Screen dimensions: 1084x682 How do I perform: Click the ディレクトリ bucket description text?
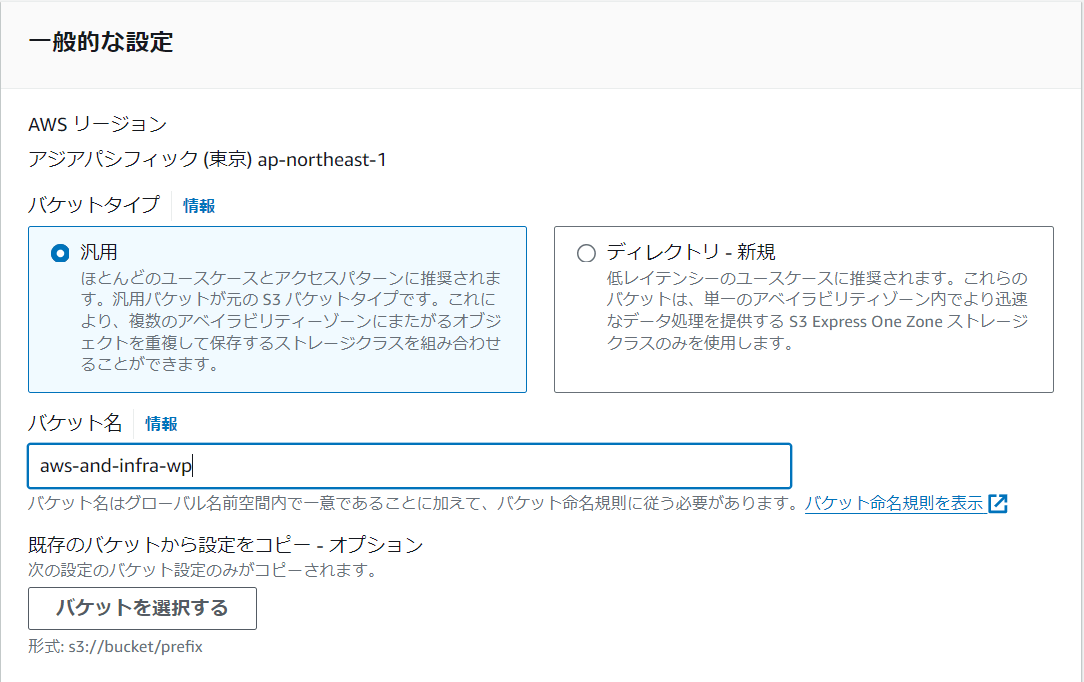click(817, 310)
